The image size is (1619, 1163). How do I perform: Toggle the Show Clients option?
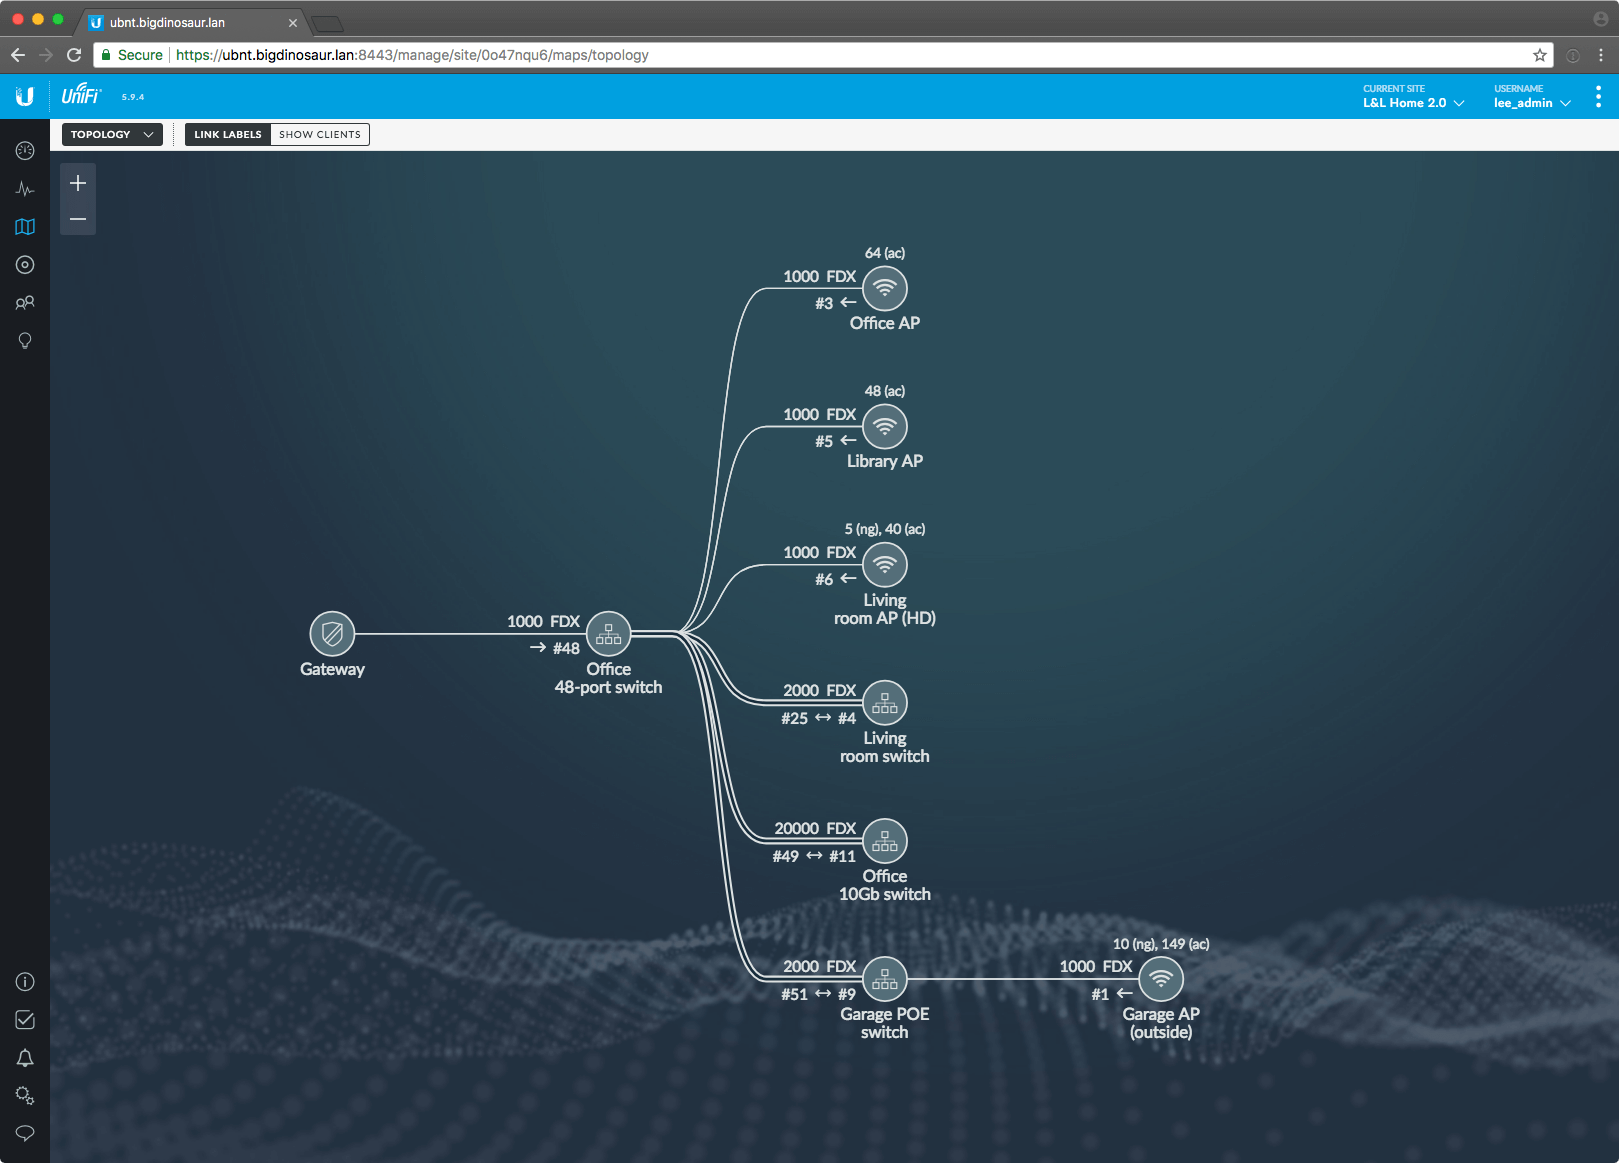tap(320, 135)
